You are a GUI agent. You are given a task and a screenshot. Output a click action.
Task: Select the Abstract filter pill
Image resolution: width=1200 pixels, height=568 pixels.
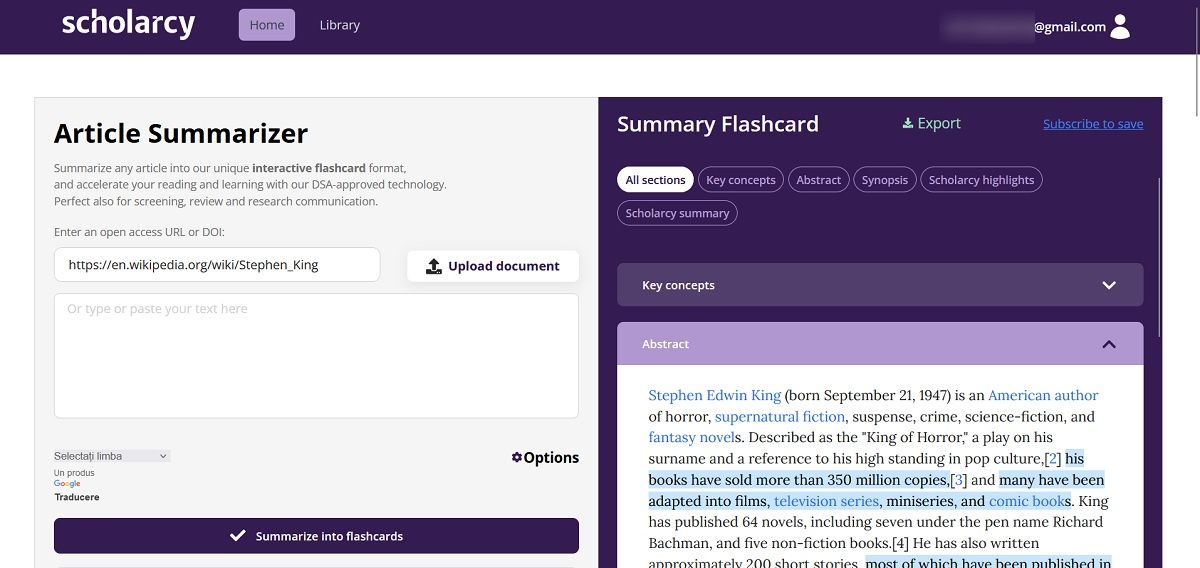coord(819,180)
